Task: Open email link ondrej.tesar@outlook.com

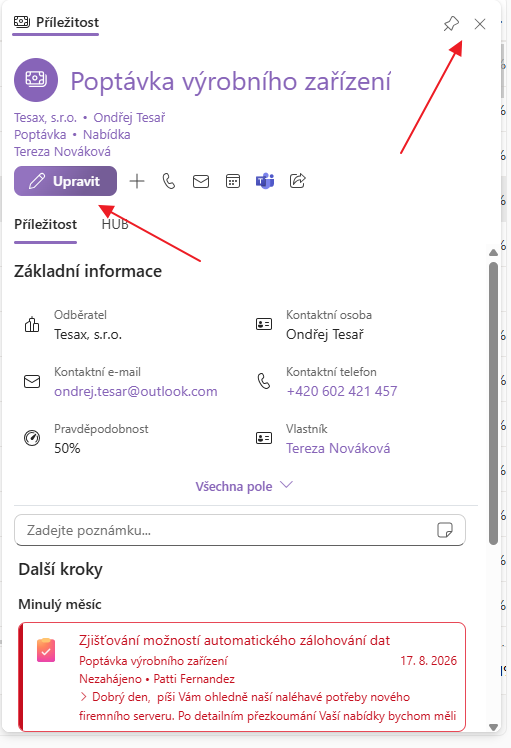Action: click(x=136, y=391)
